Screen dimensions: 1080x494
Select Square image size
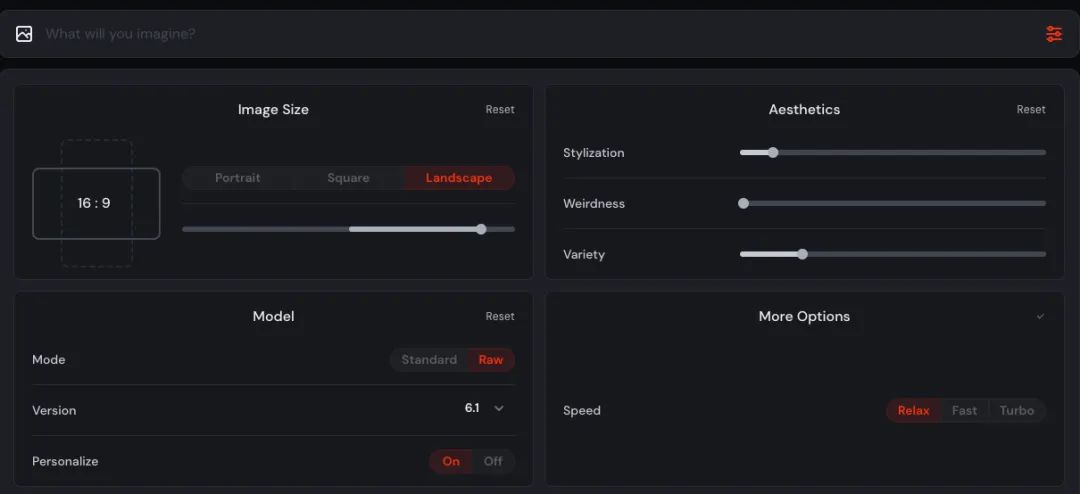[348, 178]
